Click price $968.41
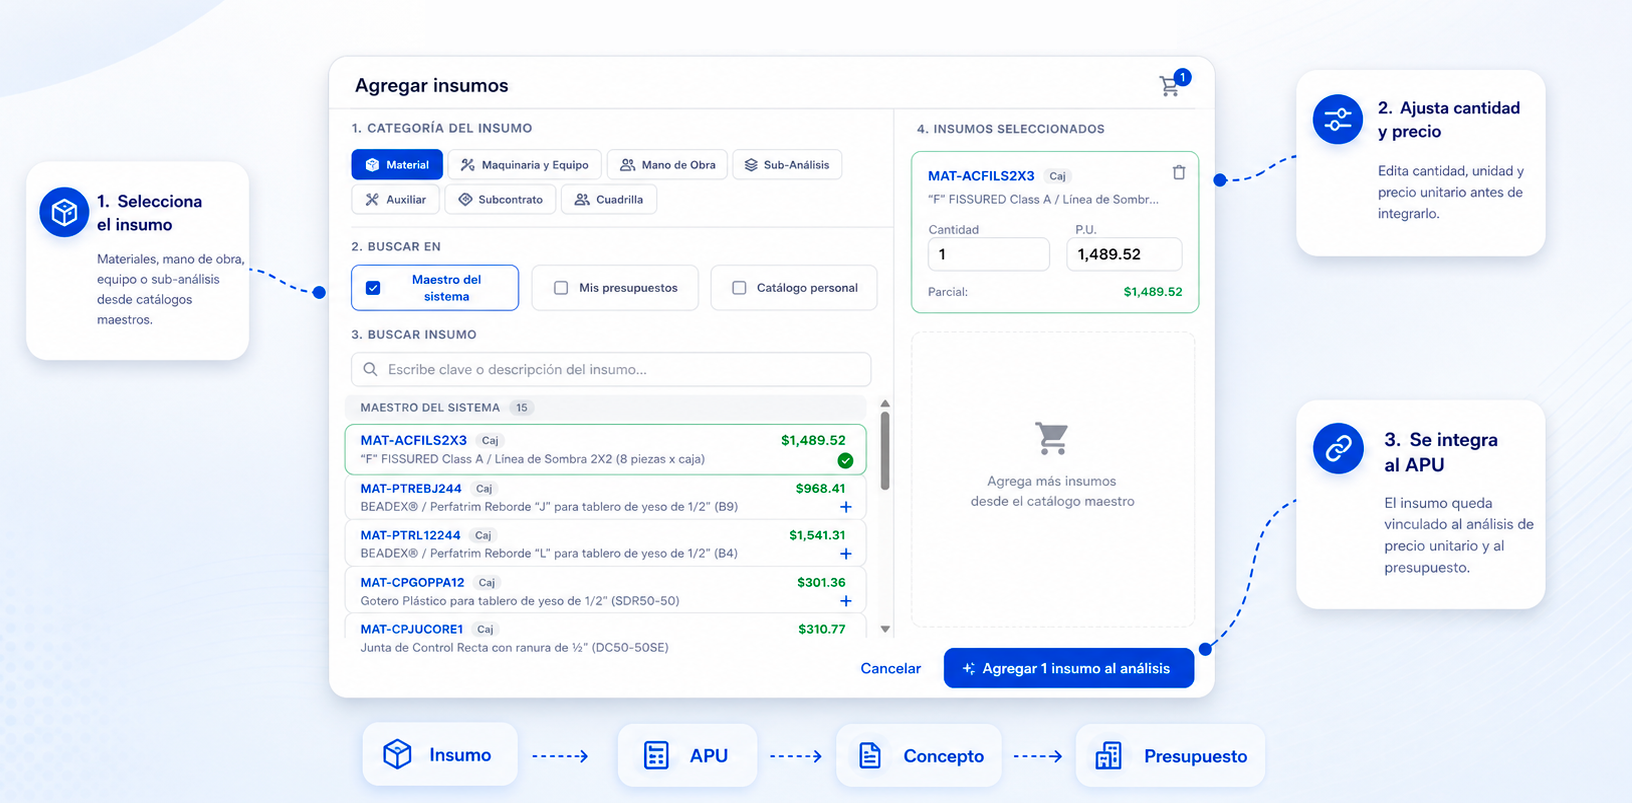 tap(820, 489)
